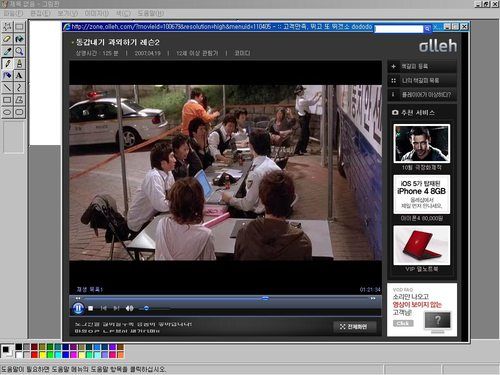
Task: Click the foreground/background color indicator box
Action: click(x=7, y=351)
